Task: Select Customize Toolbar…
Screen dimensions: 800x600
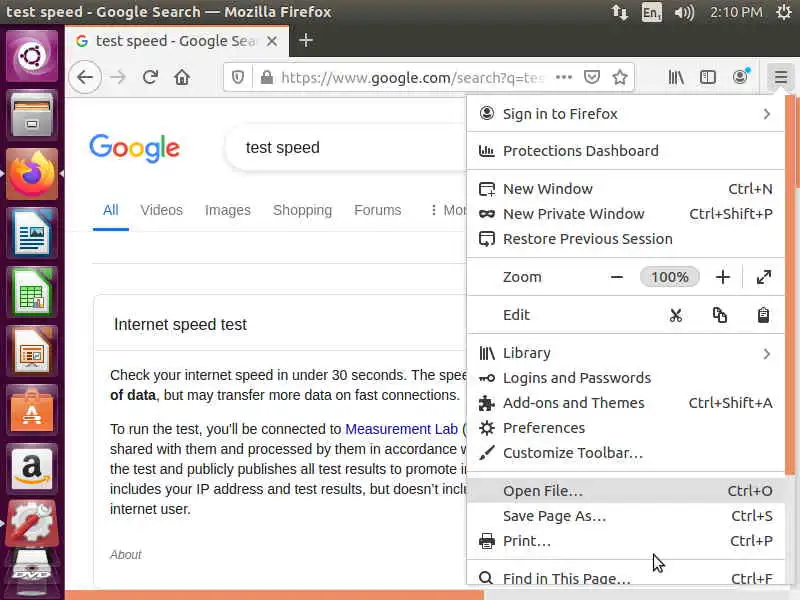Action: 626,453
